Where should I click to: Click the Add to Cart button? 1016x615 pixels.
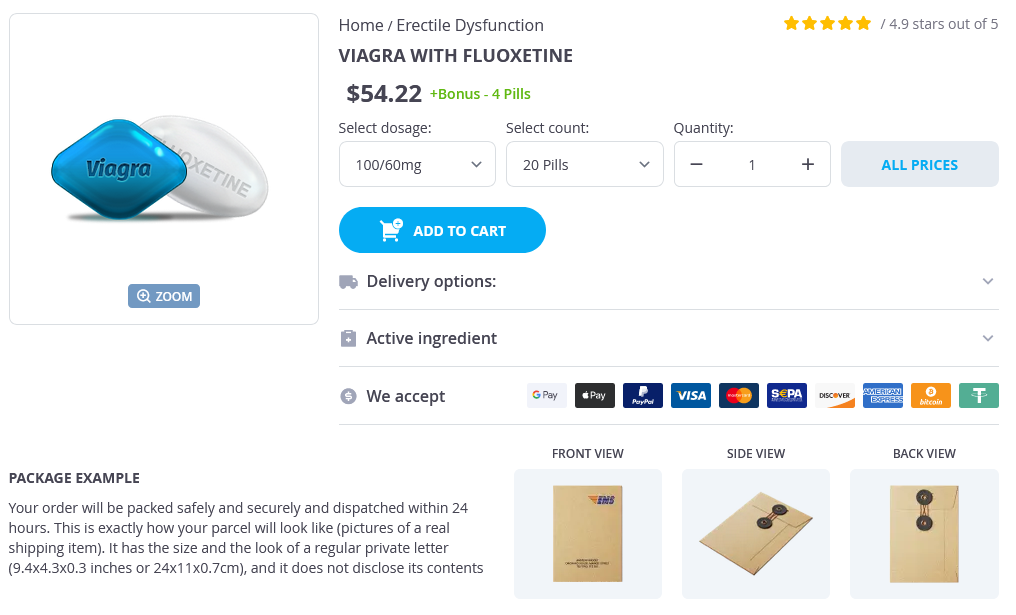(x=442, y=231)
